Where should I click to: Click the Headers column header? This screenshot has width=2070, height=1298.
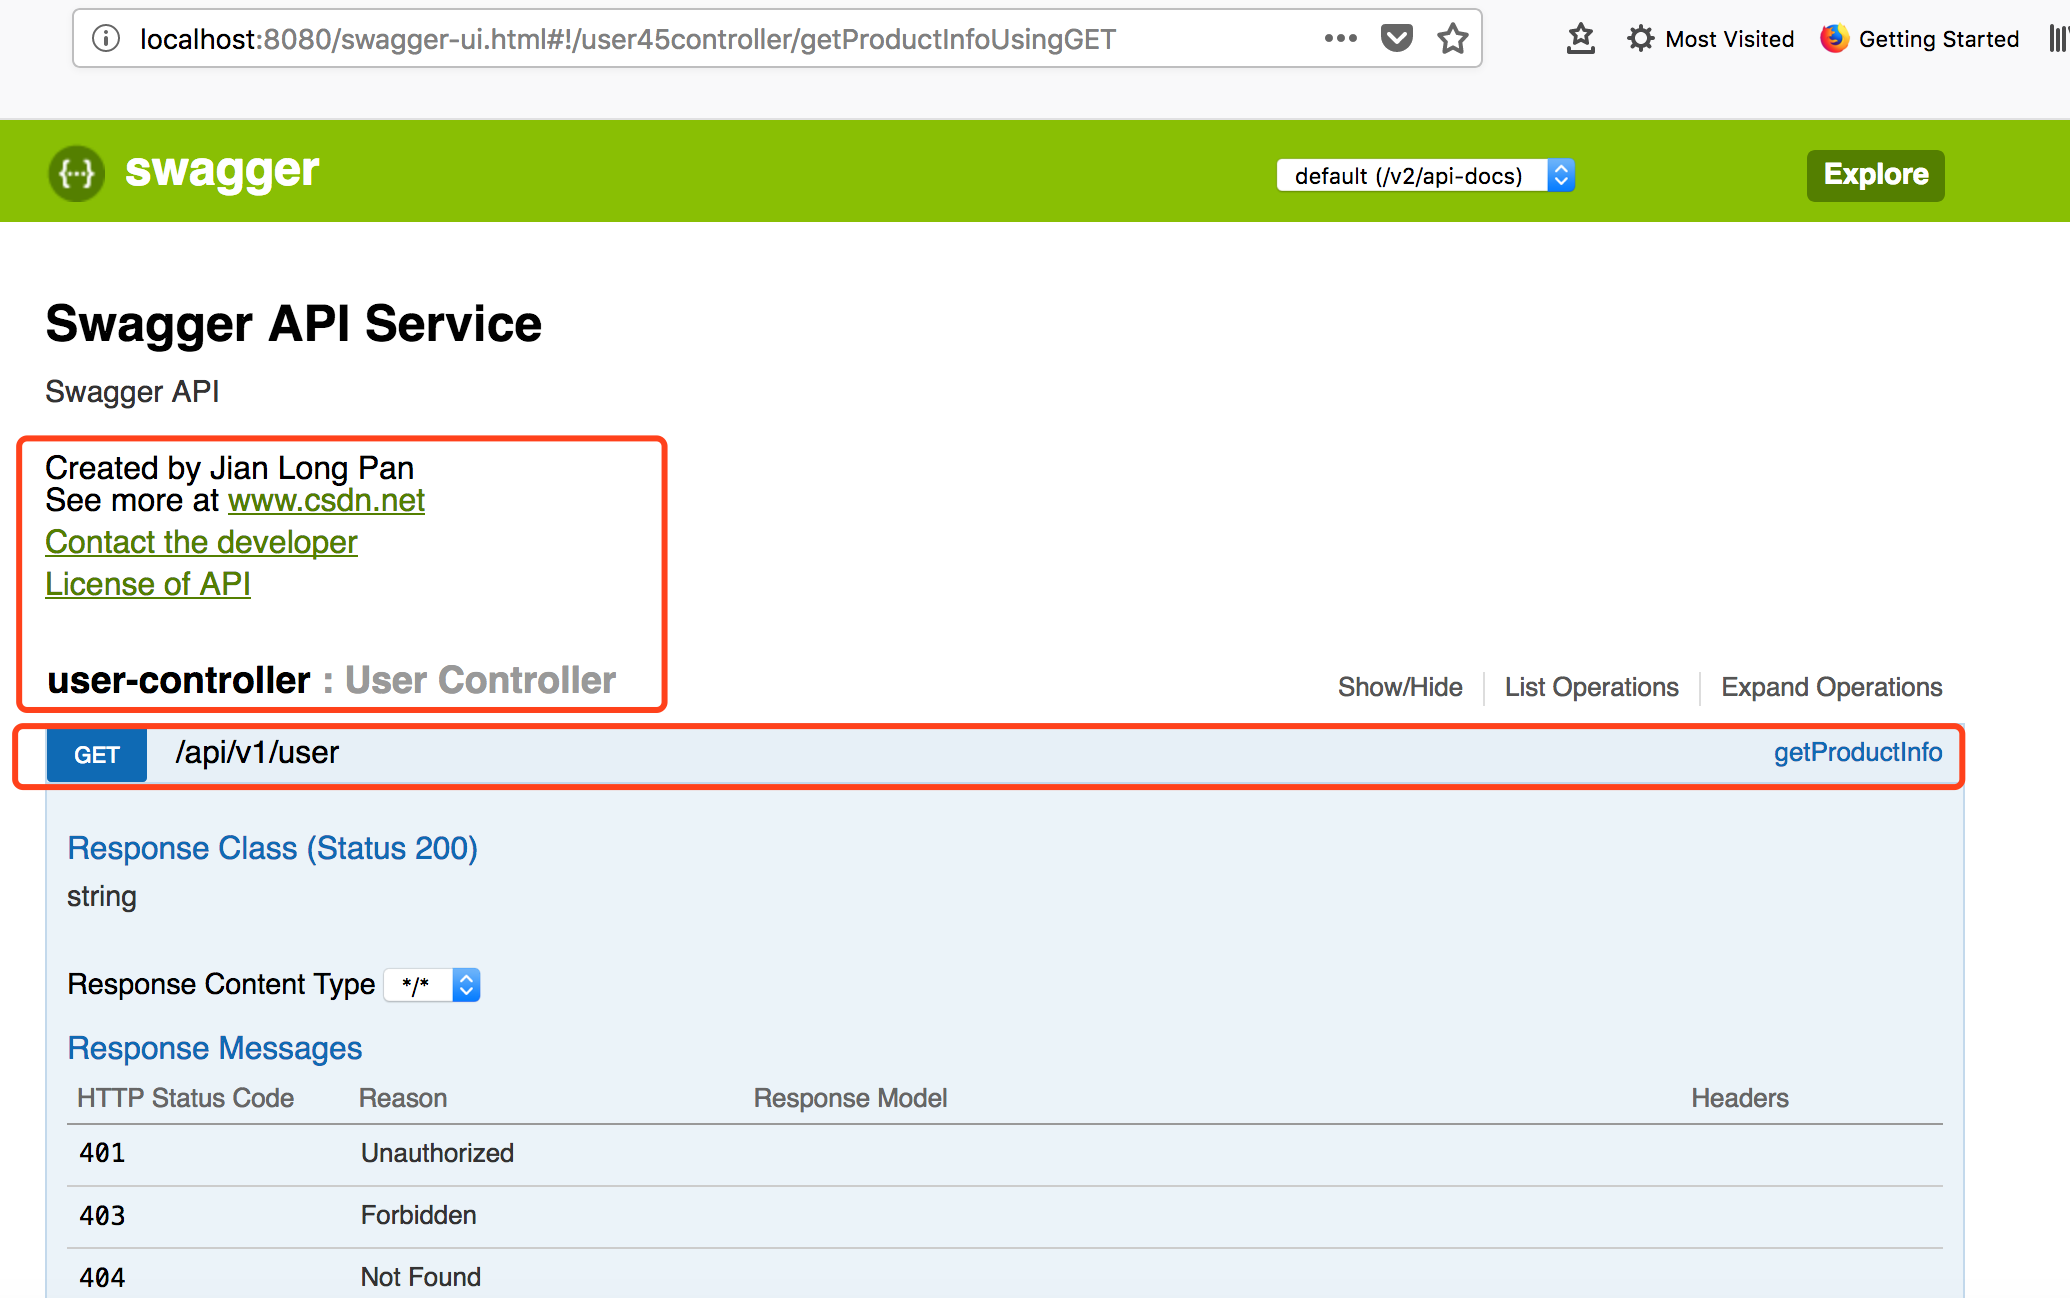pyautogui.click(x=1739, y=1098)
